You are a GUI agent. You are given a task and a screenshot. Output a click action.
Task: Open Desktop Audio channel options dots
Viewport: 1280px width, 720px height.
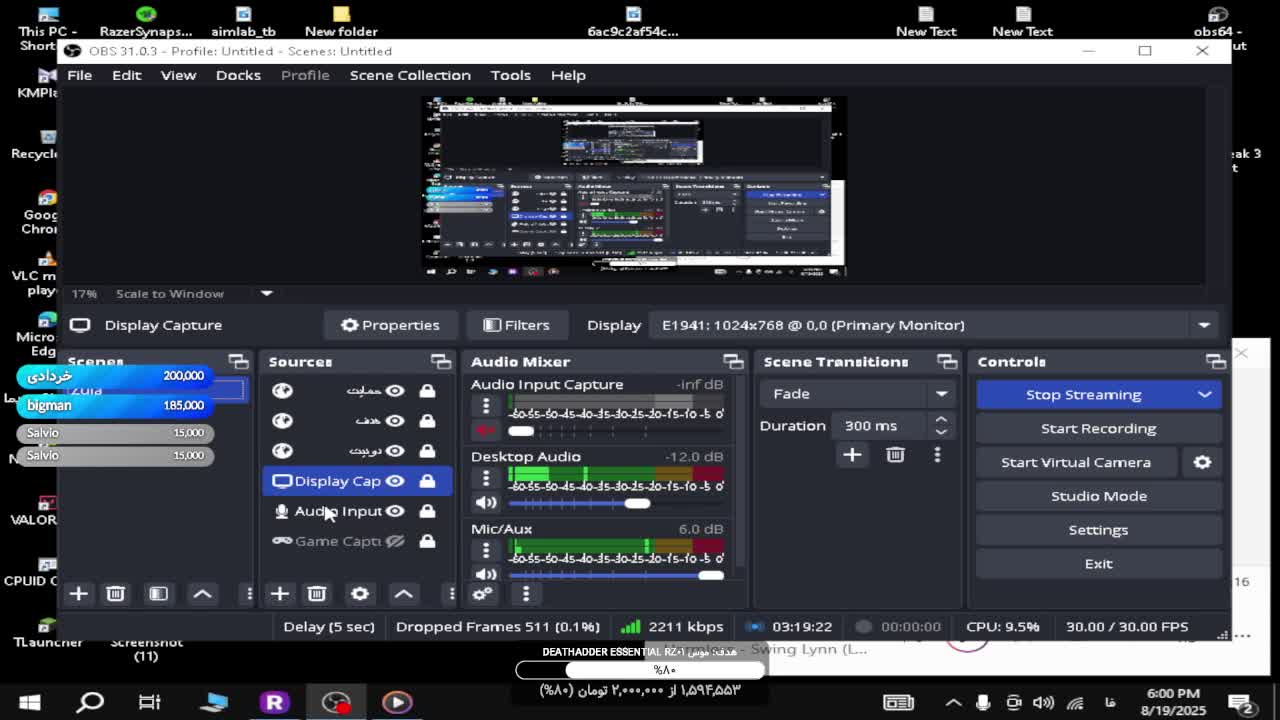486,477
